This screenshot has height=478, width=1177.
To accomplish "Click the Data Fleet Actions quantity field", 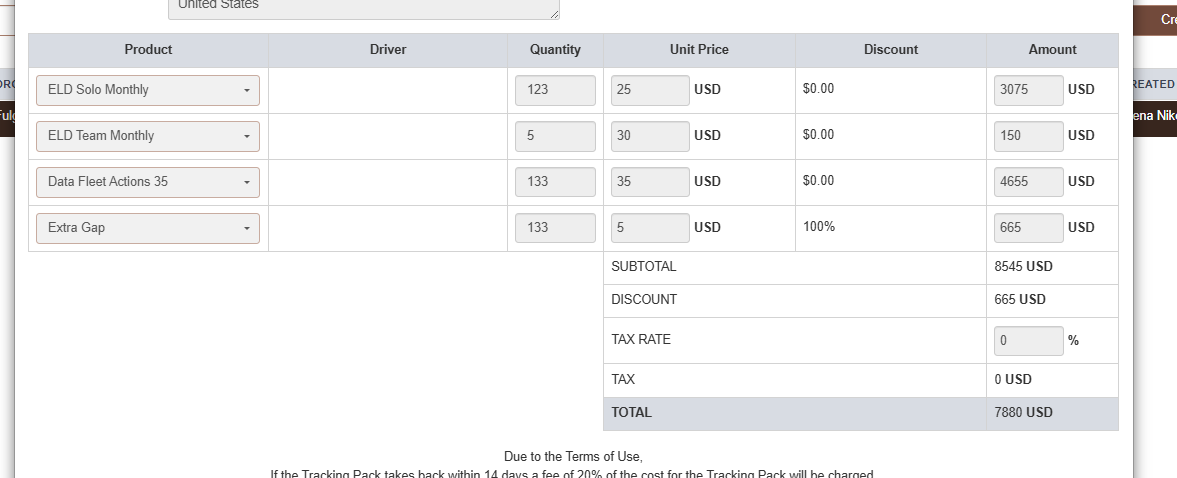I will point(555,182).
